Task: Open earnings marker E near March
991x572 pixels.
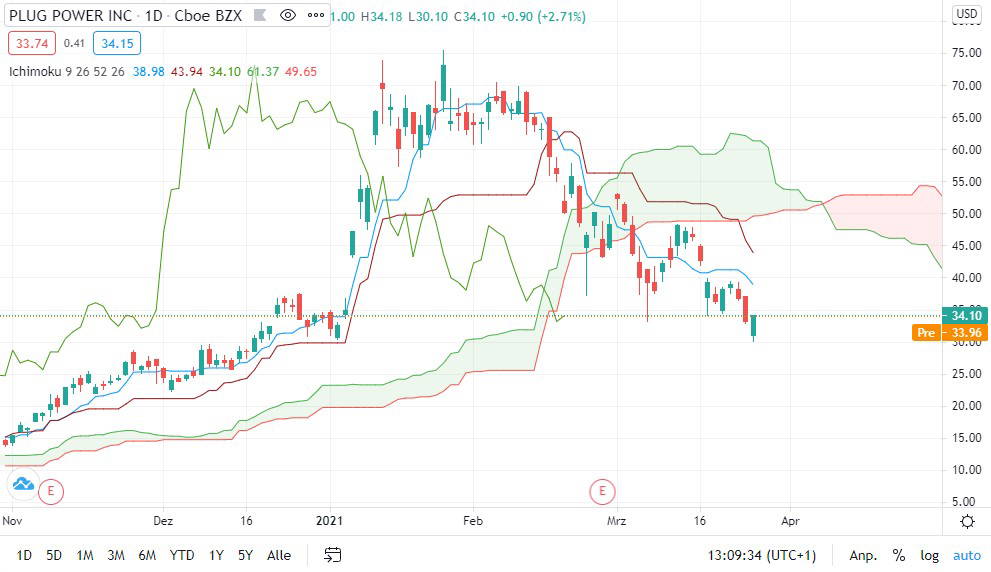Action: point(602,491)
